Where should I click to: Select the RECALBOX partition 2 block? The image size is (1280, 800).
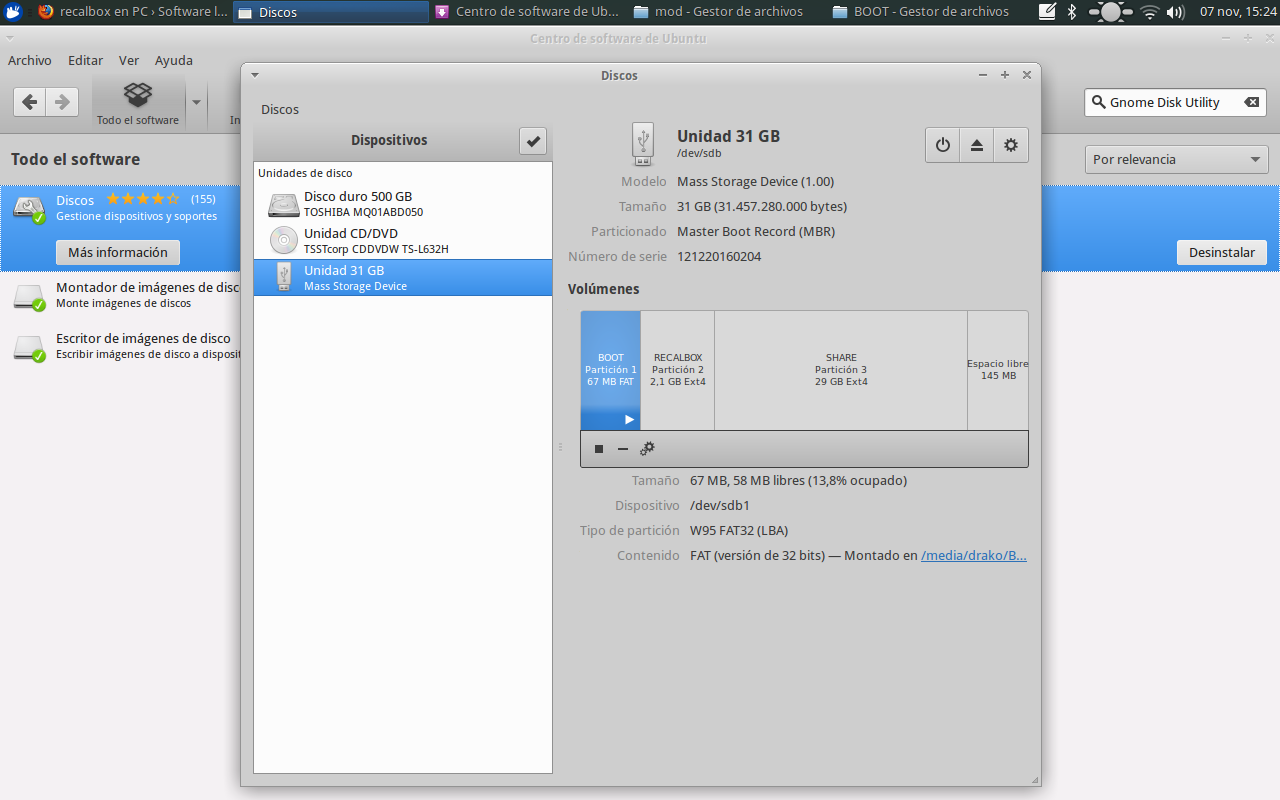click(x=678, y=370)
